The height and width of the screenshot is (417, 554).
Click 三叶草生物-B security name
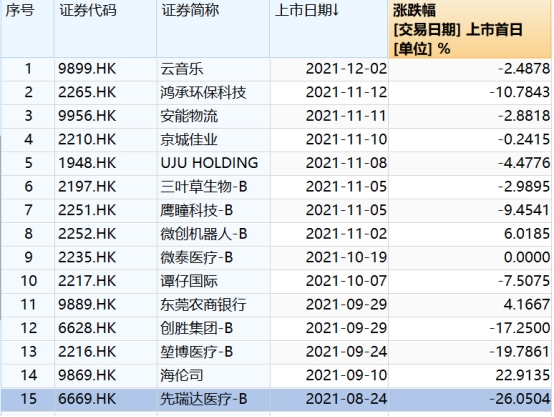click(x=204, y=187)
